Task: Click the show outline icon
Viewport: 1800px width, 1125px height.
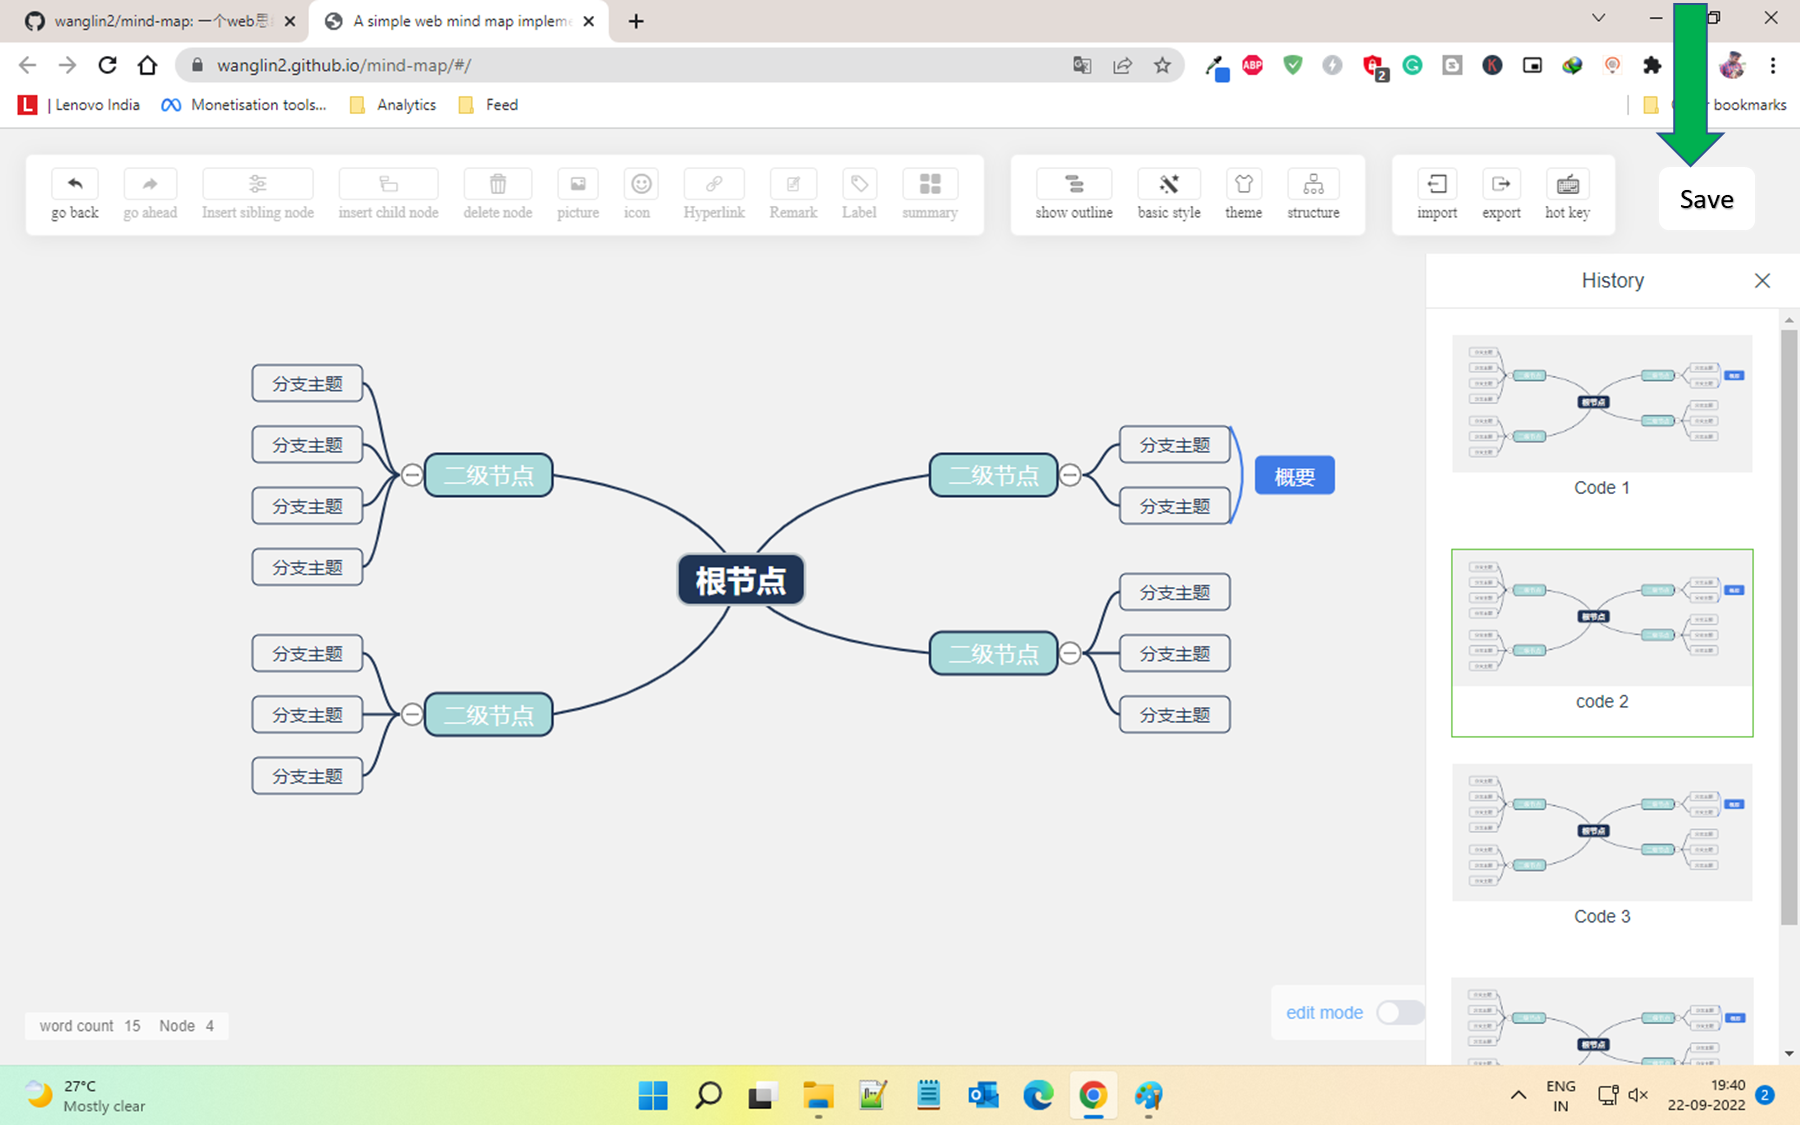Action: click(x=1073, y=193)
